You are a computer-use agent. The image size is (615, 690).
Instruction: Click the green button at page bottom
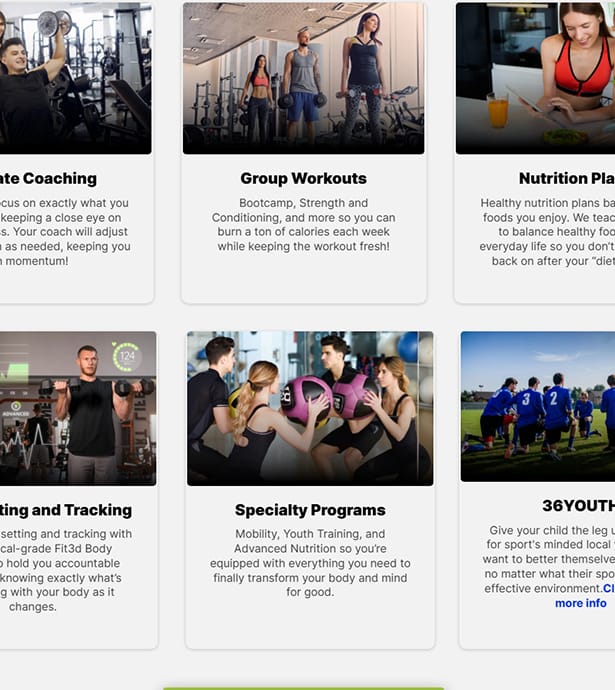[x=304, y=688]
